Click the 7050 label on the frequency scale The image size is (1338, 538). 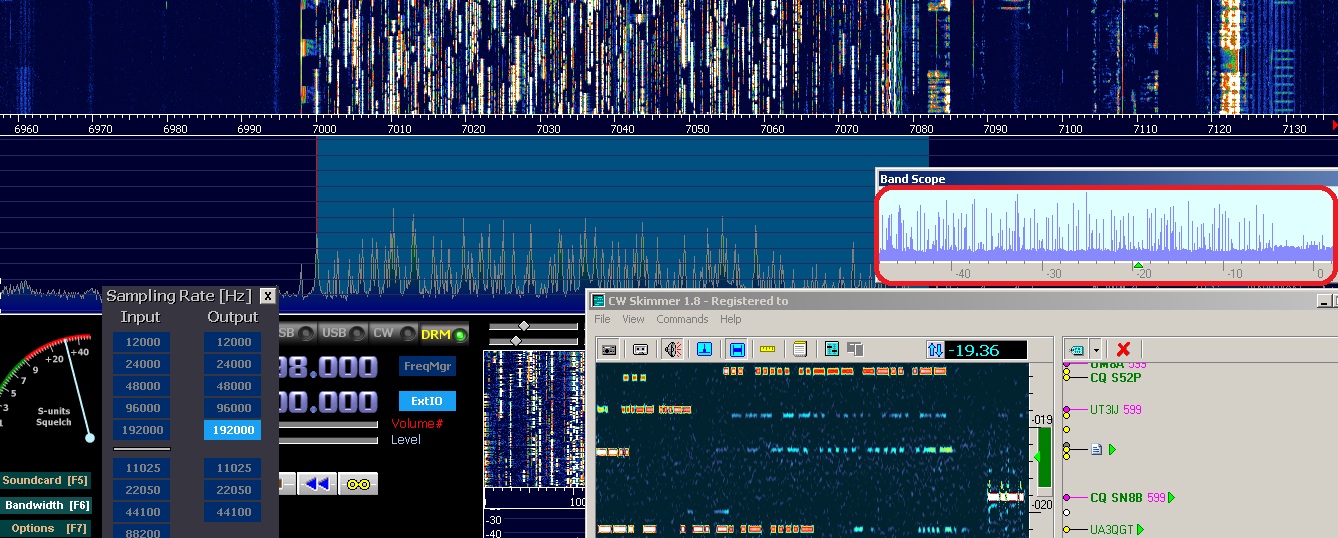click(x=697, y=129)
